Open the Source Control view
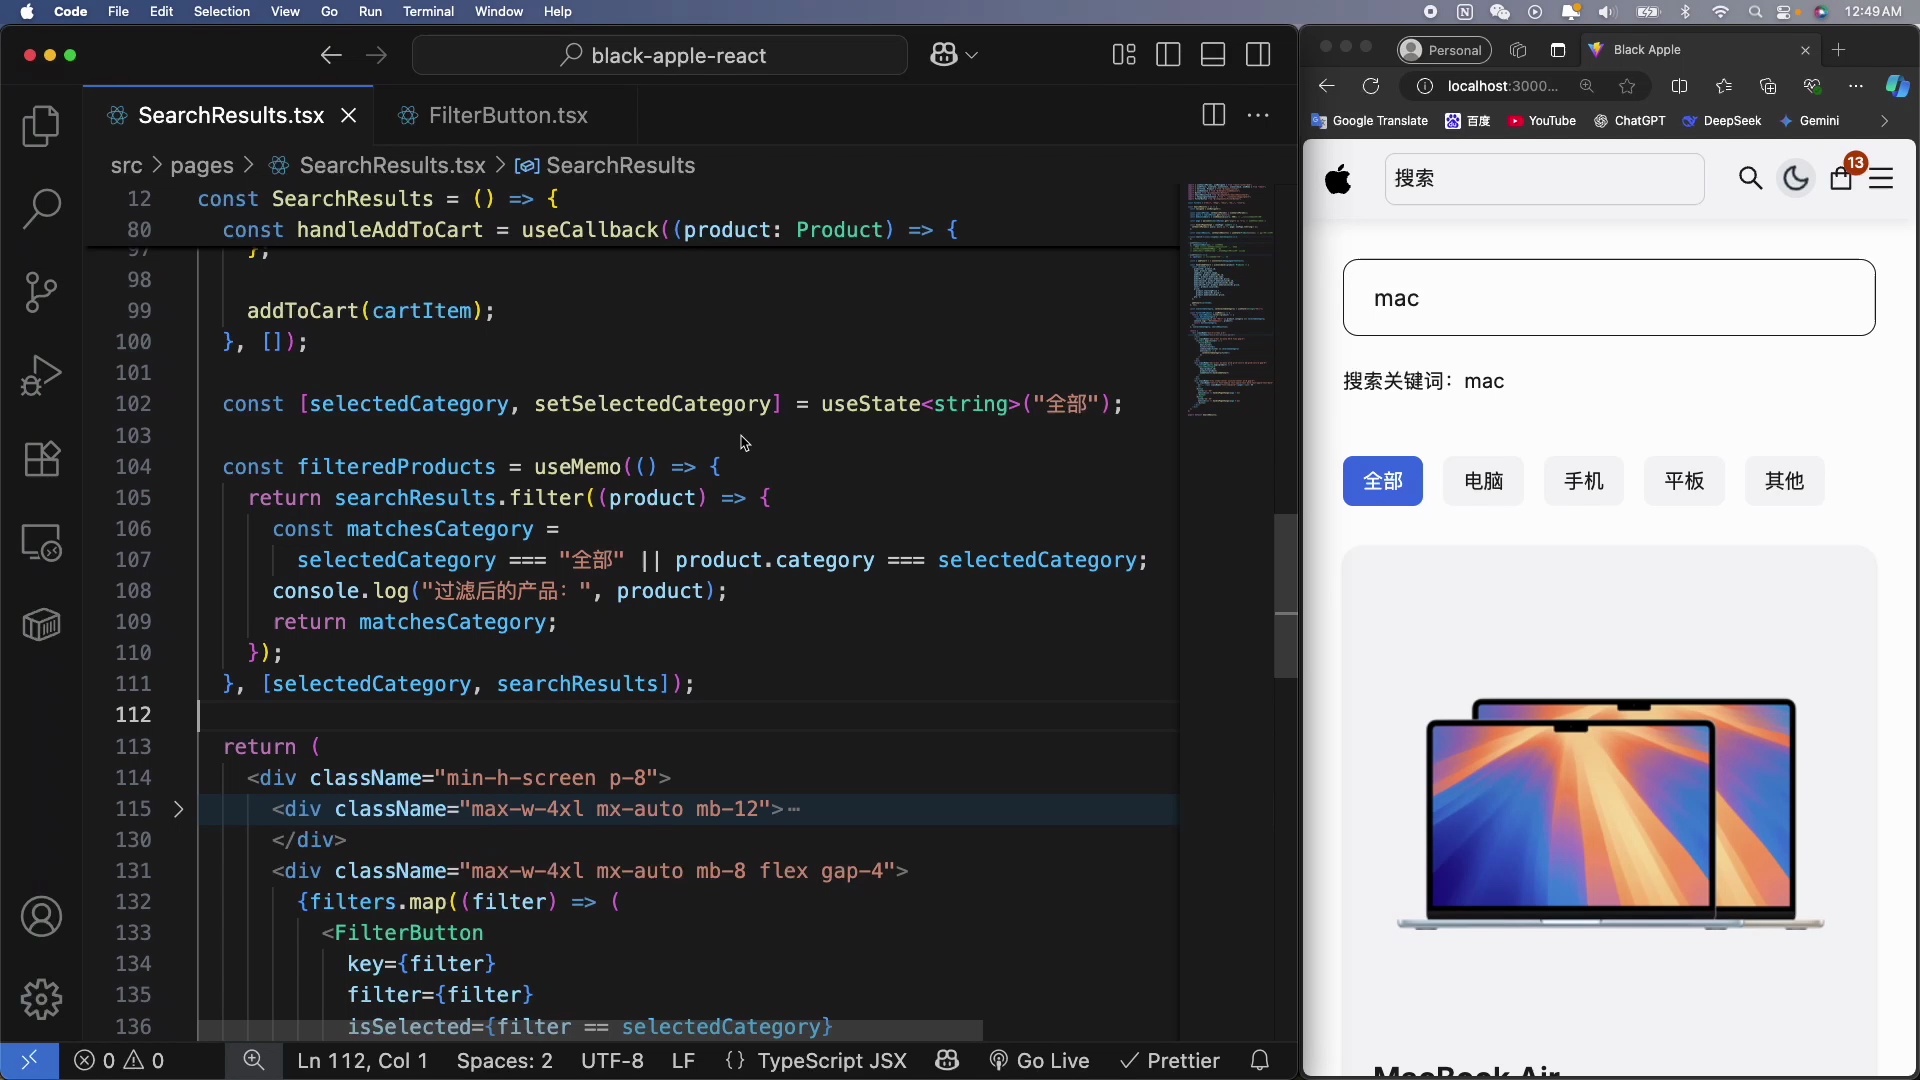 [41, 292]
